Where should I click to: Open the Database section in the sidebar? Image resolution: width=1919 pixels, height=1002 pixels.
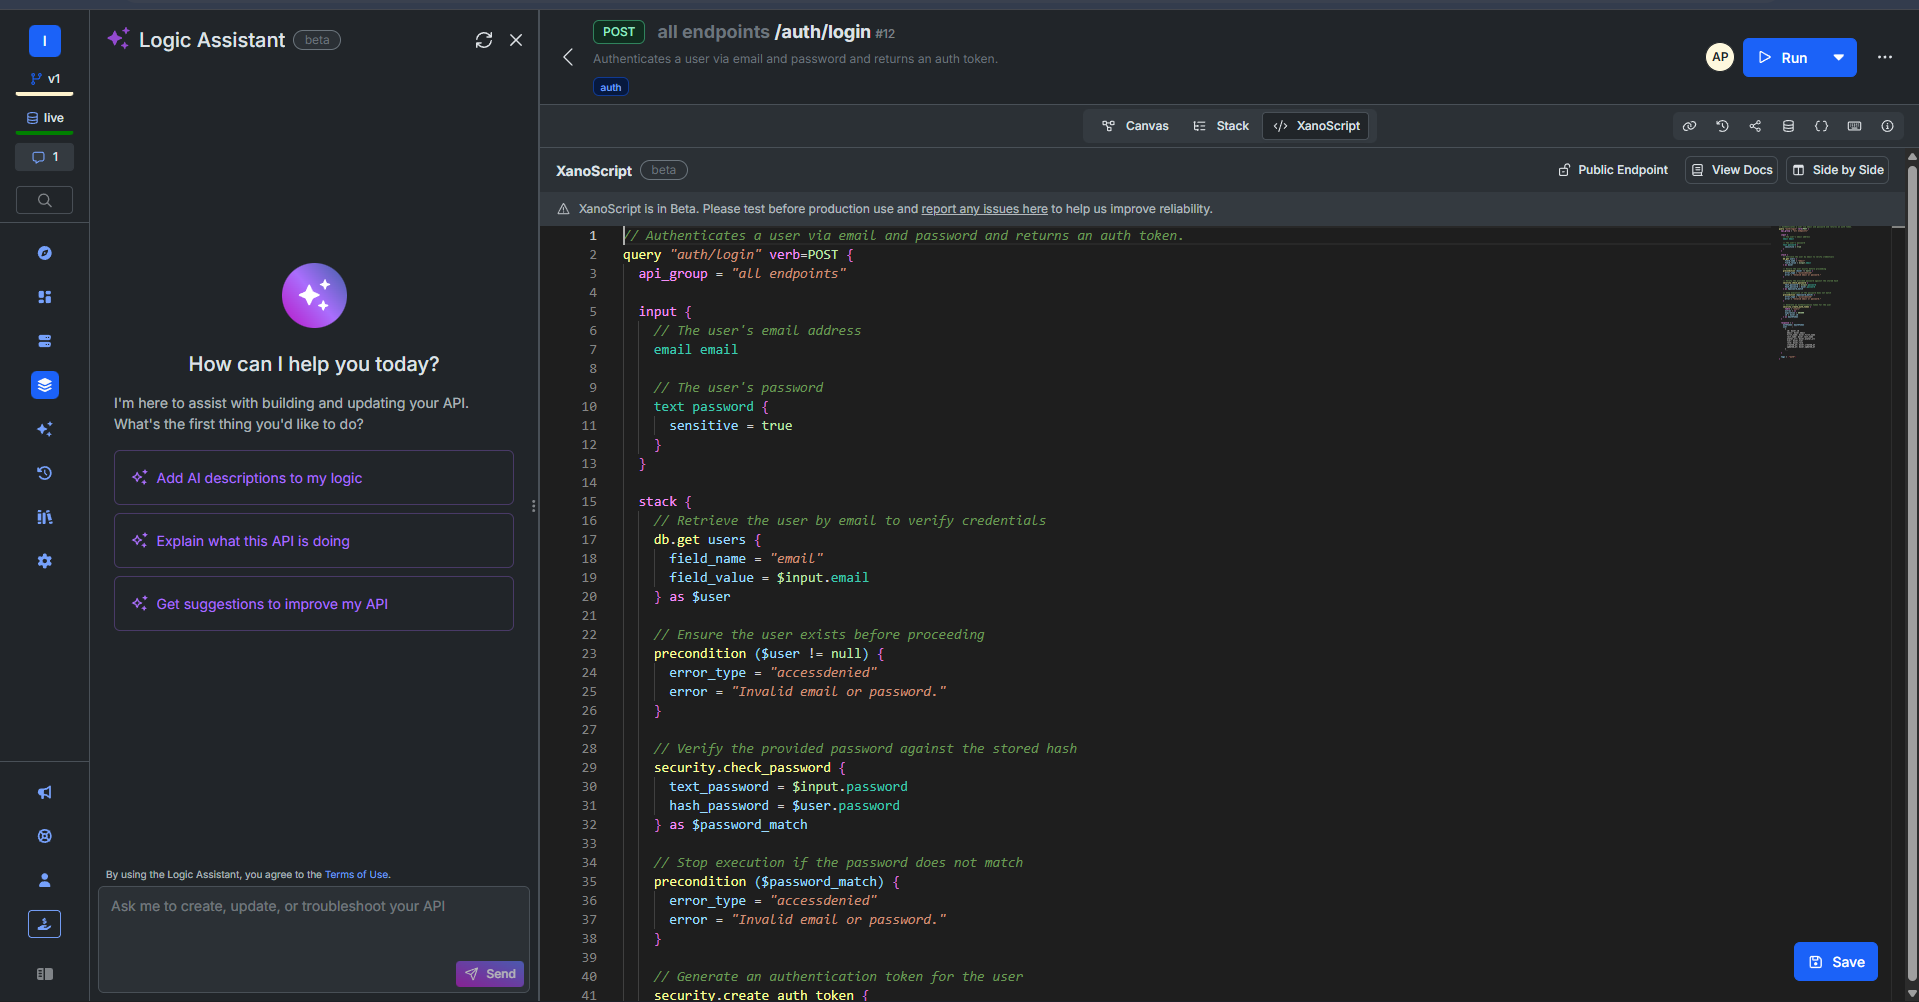[x=44, y=341]
